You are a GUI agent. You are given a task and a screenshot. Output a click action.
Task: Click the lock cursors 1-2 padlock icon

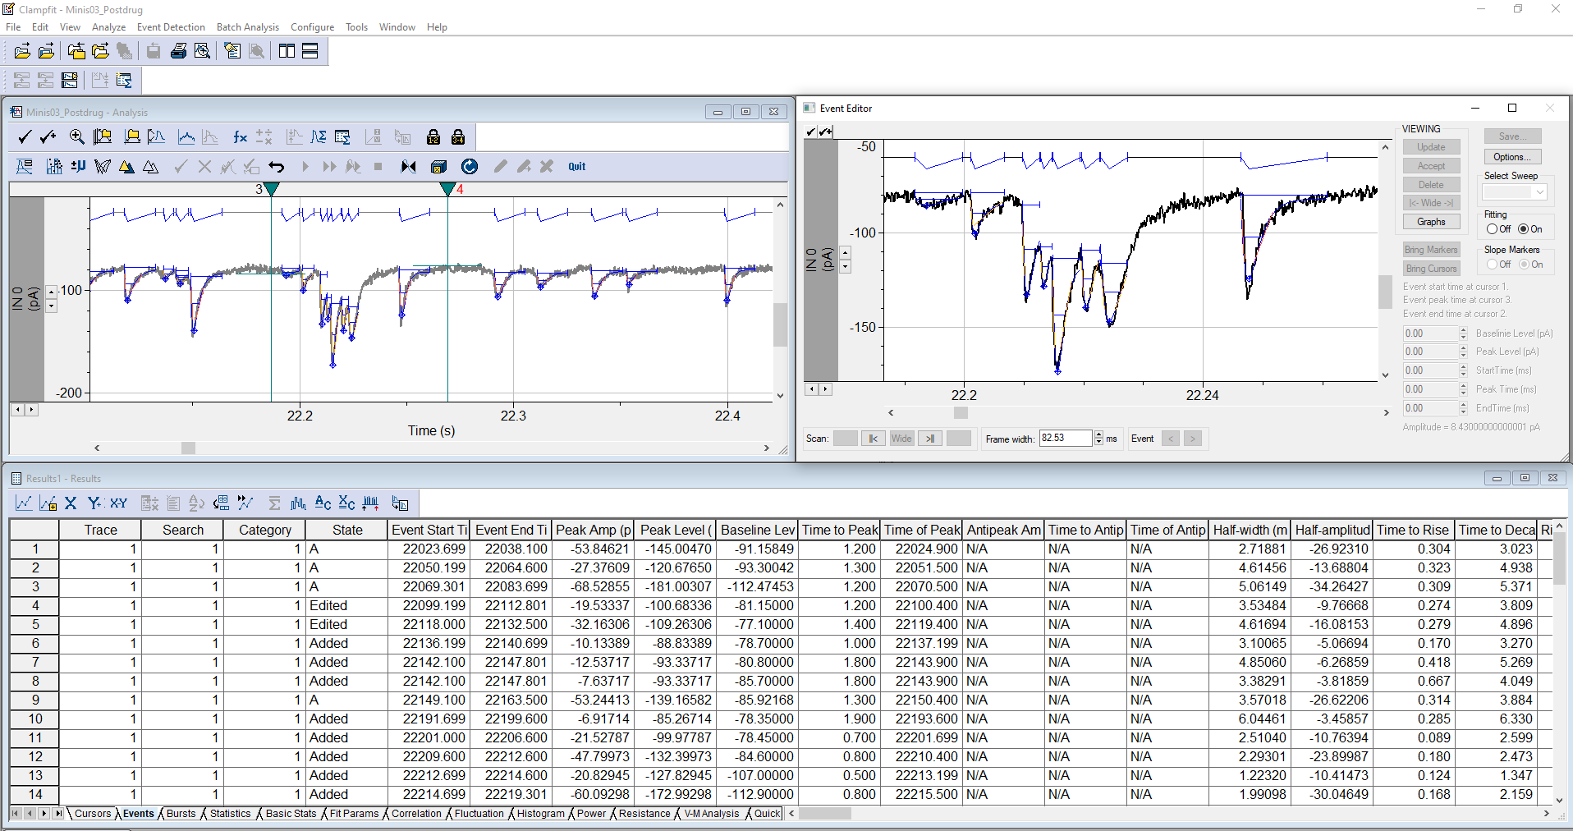tap(433, 137)
